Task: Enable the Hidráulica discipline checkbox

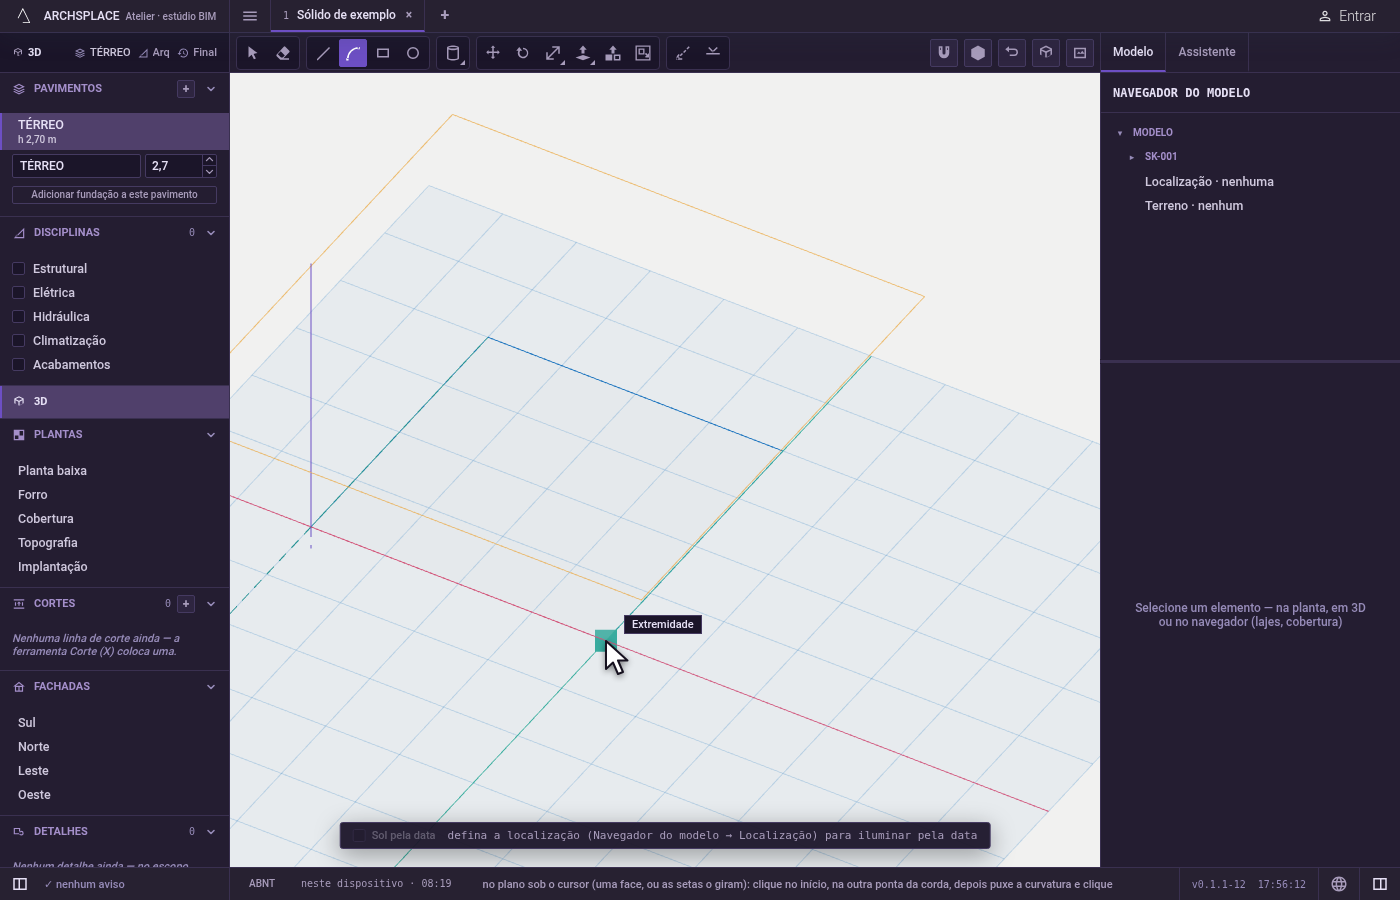Action: tap(18, 317)
